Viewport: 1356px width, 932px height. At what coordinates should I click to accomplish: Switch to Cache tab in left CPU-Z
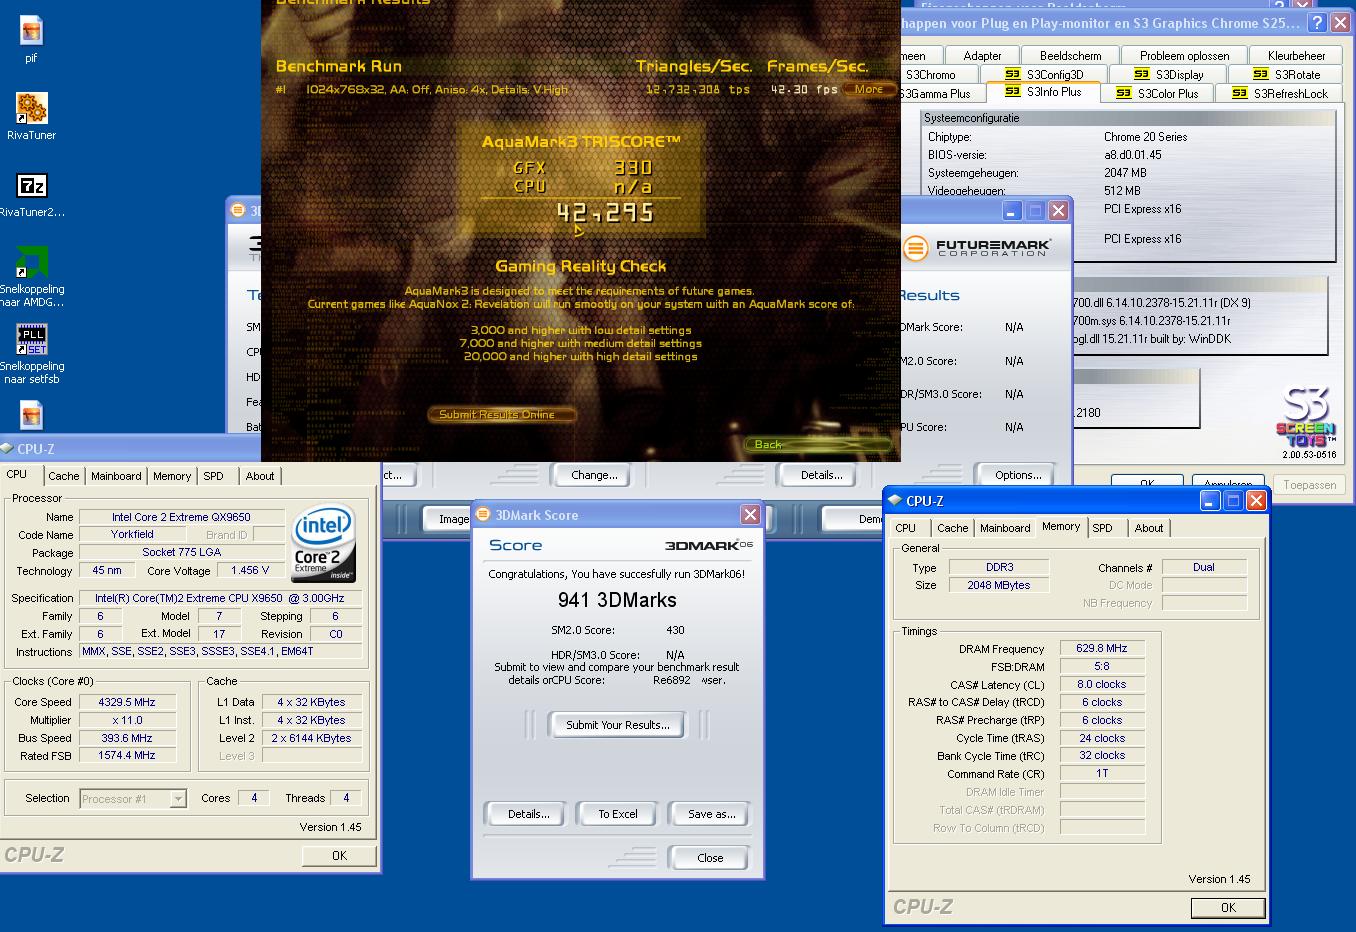pyautogui.click(x=63, y=476)
